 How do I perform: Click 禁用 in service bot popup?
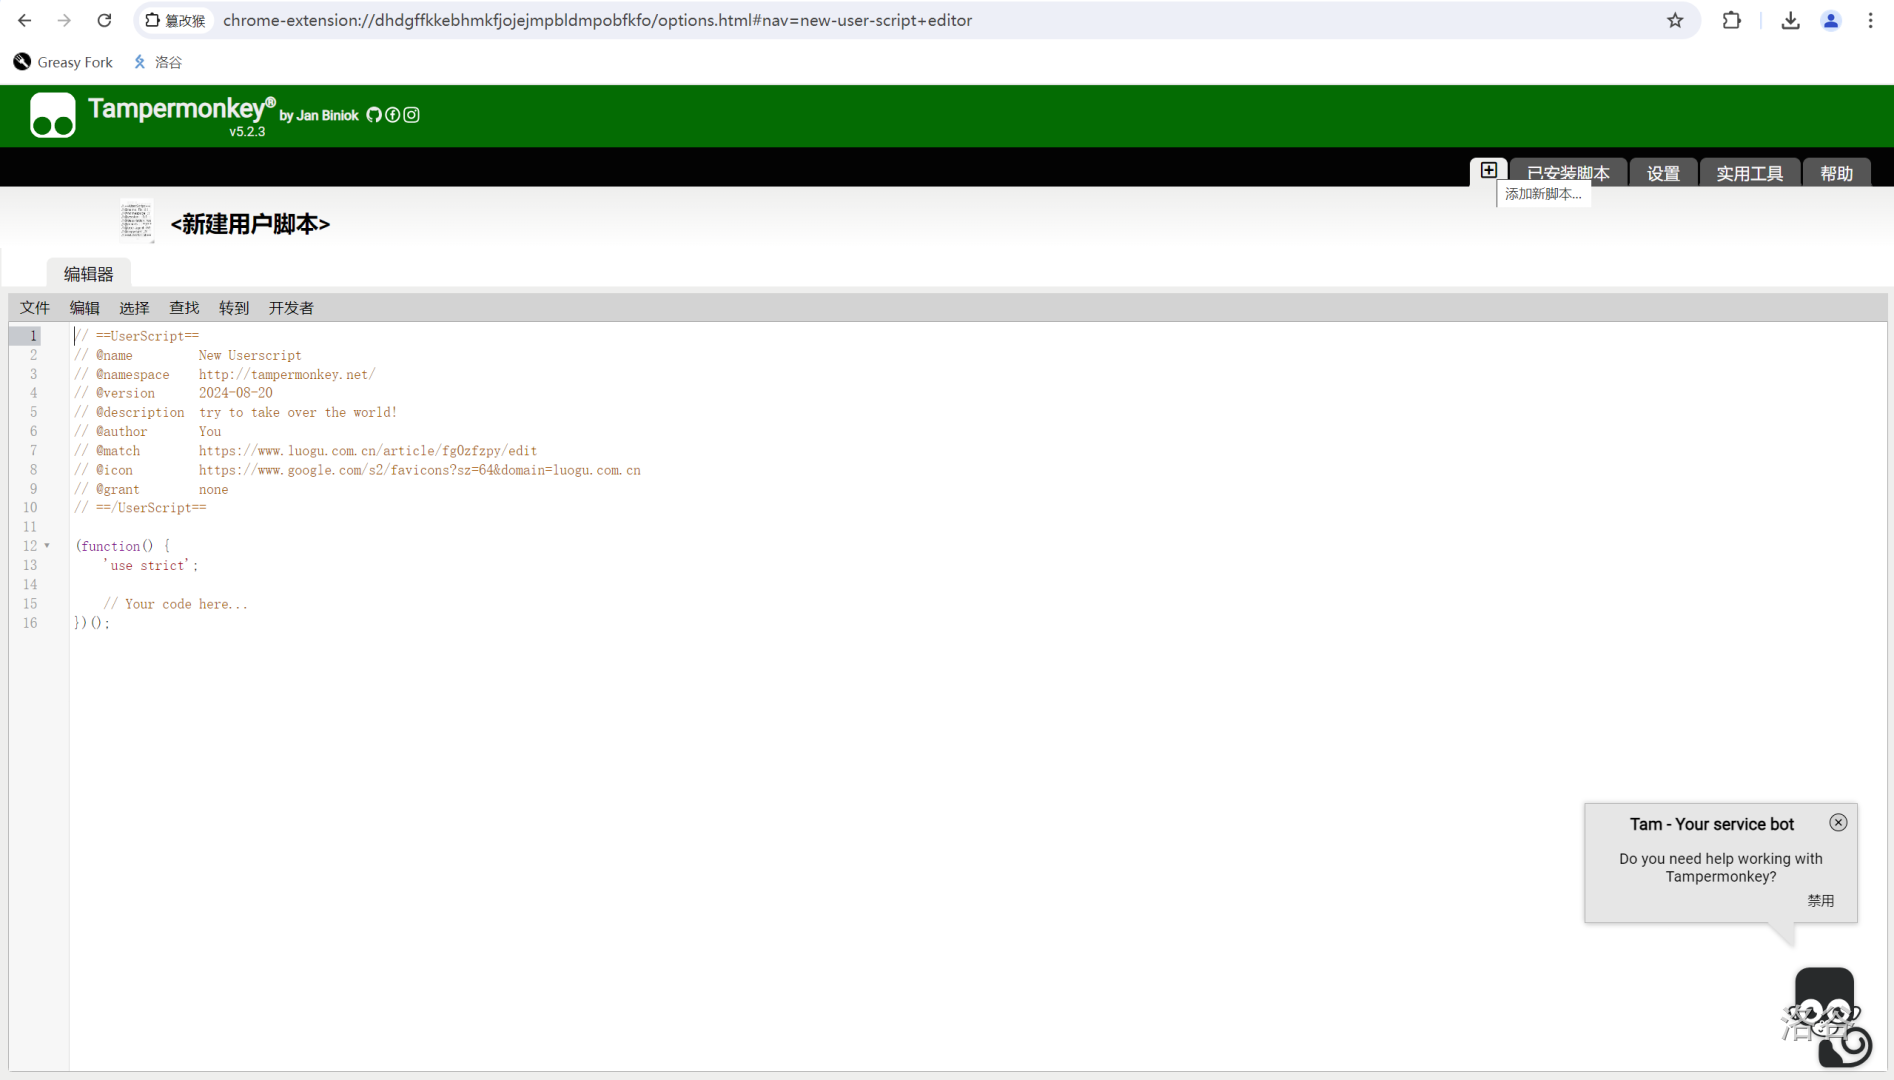coord(1820,900)
